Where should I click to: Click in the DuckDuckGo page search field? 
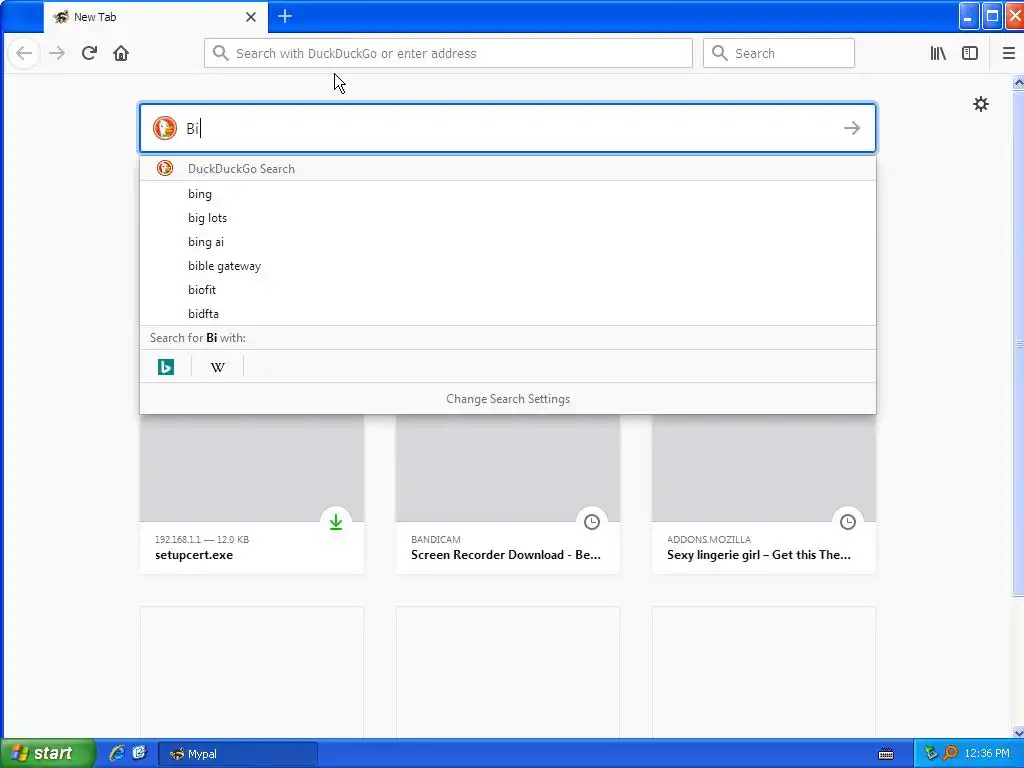(507, 128)
